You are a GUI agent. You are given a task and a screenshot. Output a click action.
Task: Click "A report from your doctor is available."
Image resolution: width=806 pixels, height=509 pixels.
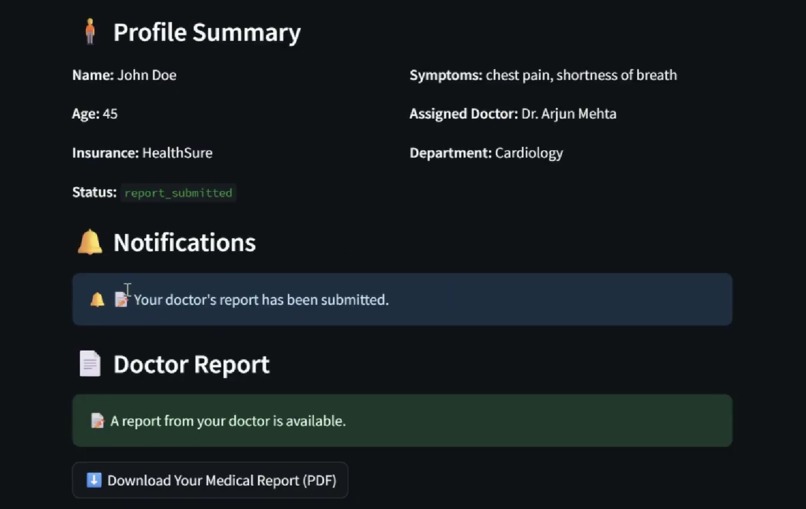click(228, 421)
